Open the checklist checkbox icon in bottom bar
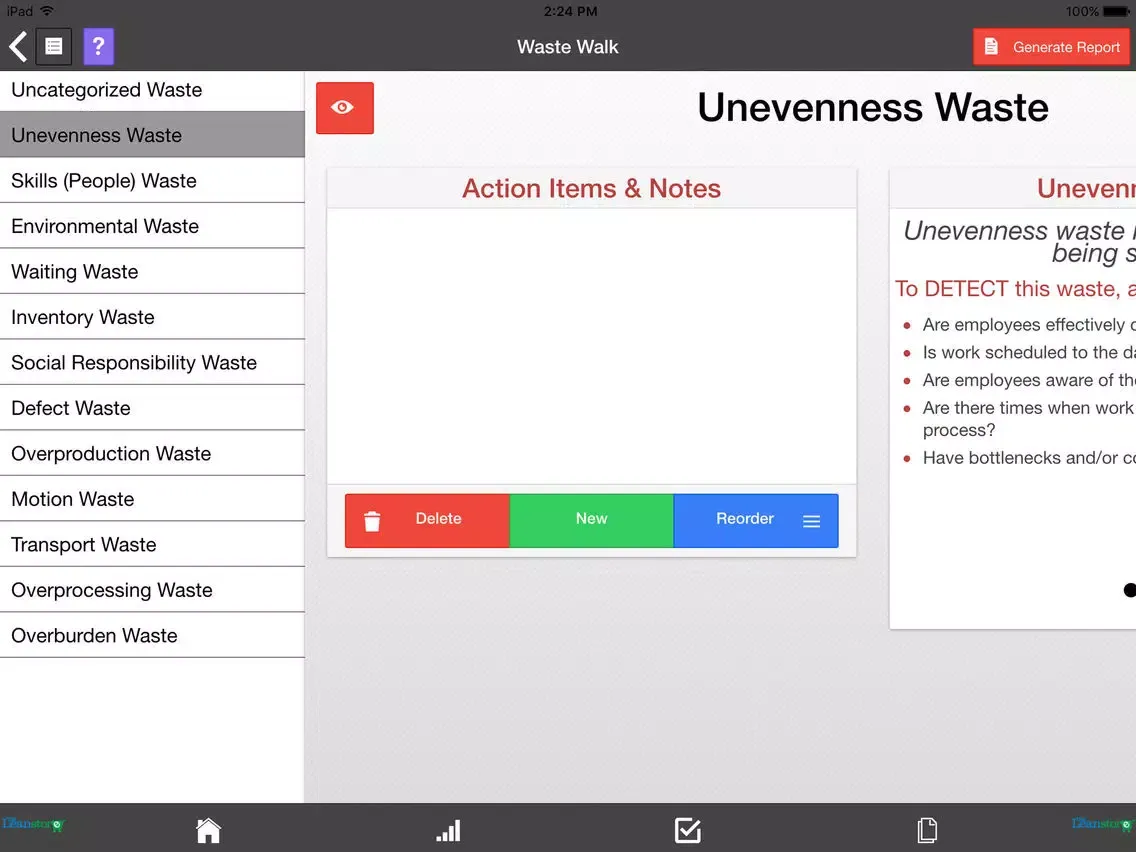 click(x=688, y=830)
